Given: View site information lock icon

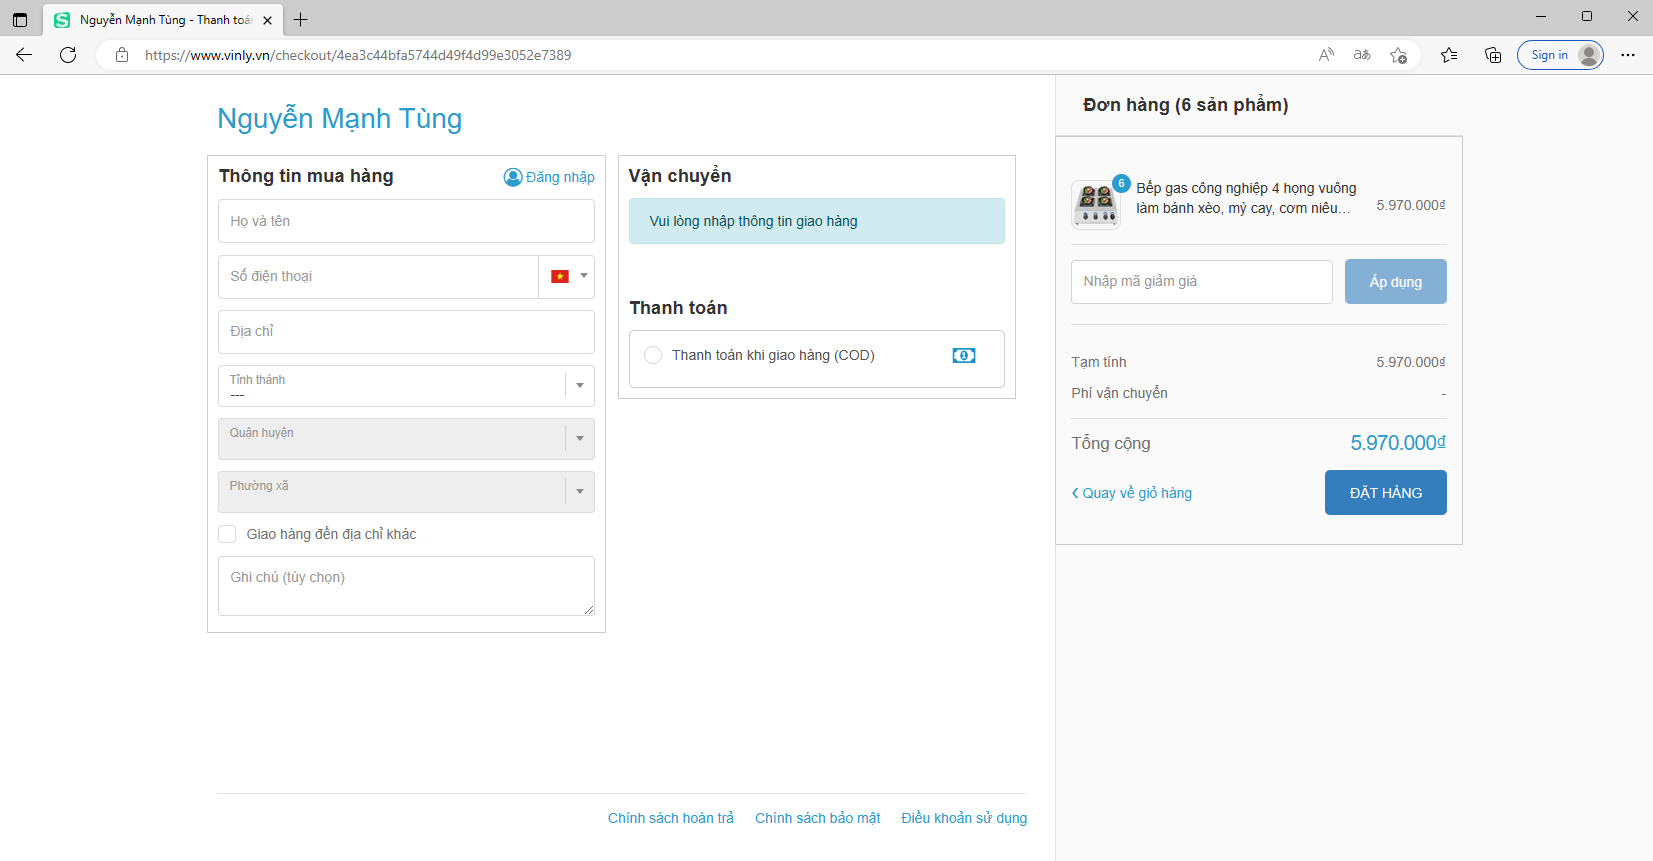Looking at the screenshot, I should pos(122,55).
